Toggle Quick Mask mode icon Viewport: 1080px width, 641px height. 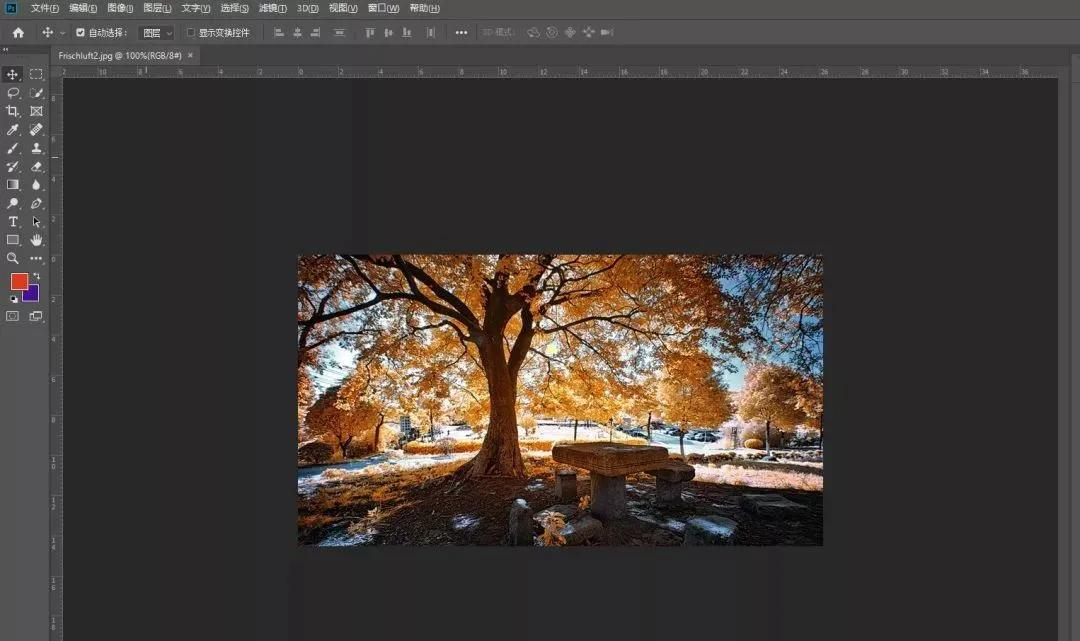pos(13,316)
